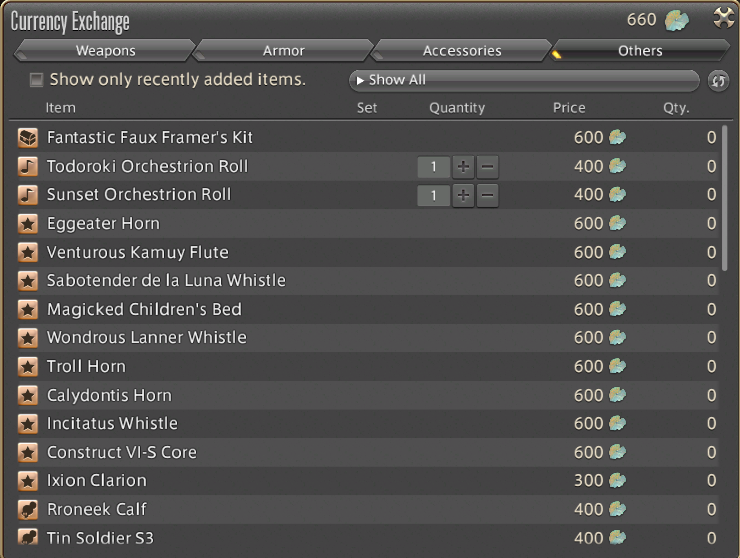740x558 pixels.
Task: Pick the Rroneek Calf item
Action: [96, 509]
